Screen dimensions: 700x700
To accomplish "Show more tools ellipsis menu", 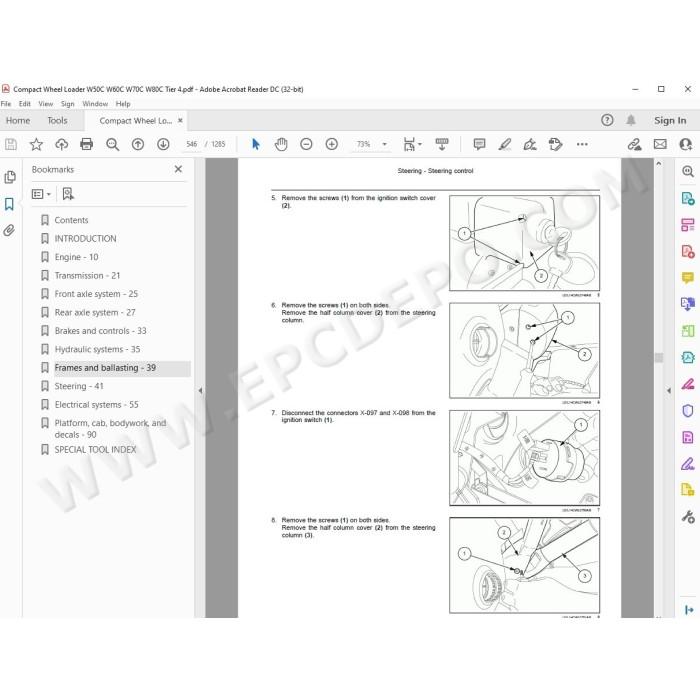I will coord(582,144).
